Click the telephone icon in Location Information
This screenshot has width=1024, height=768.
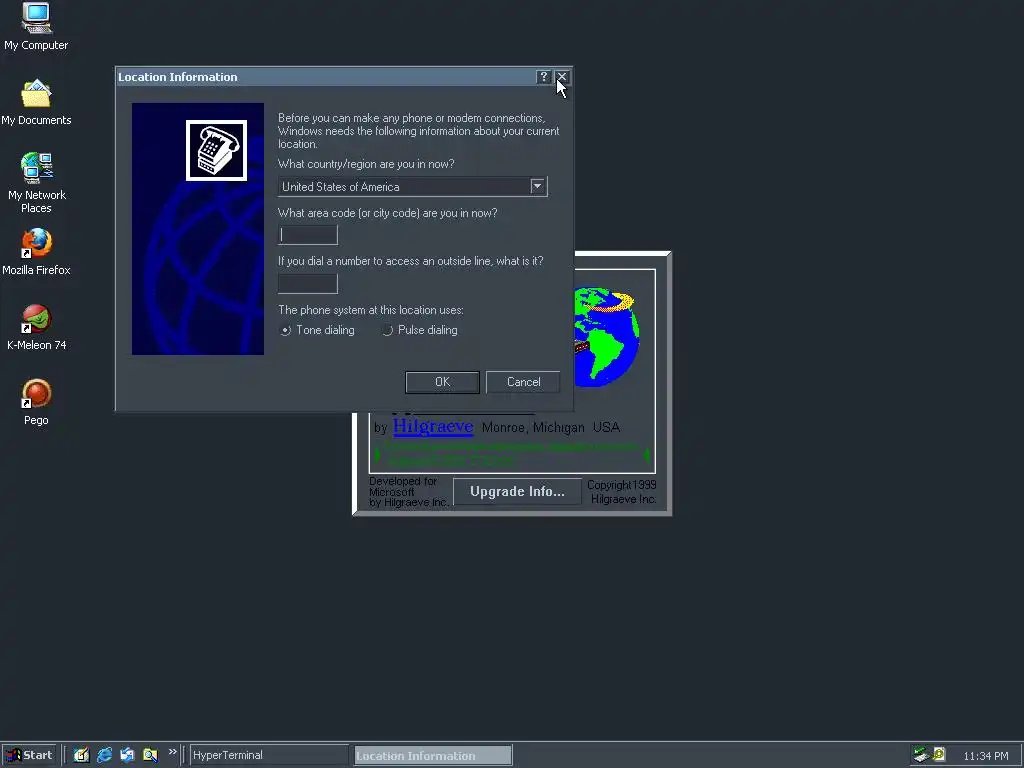pos(216,150)
